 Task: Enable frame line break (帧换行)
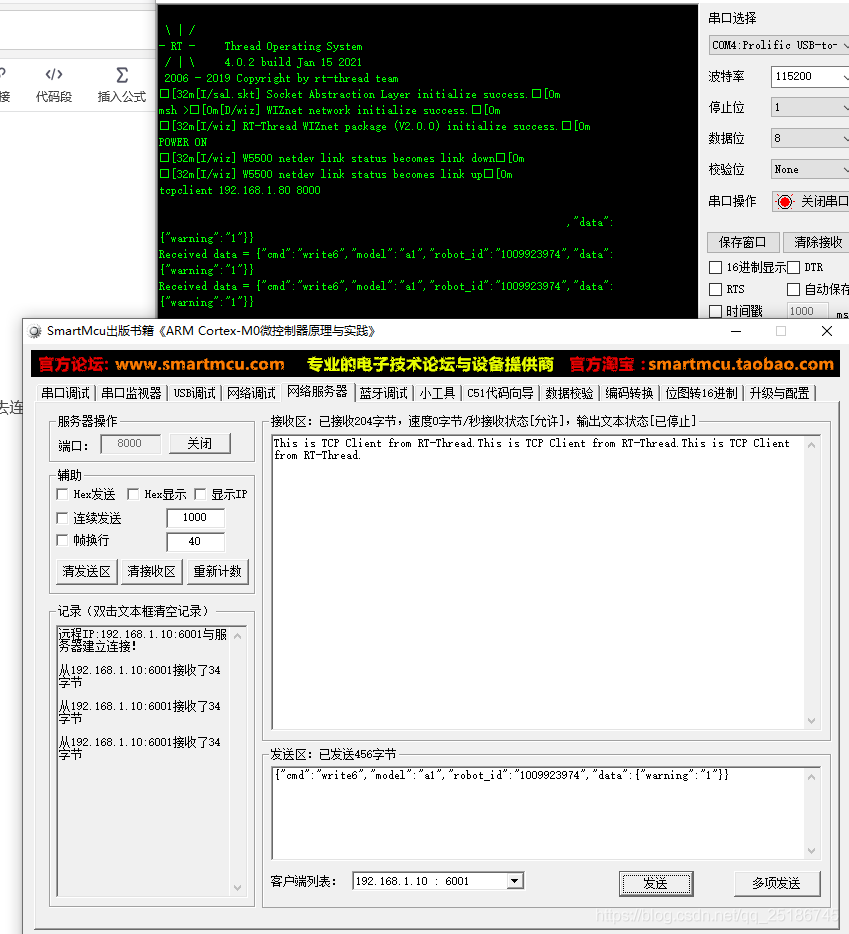(x=62, y=540)
